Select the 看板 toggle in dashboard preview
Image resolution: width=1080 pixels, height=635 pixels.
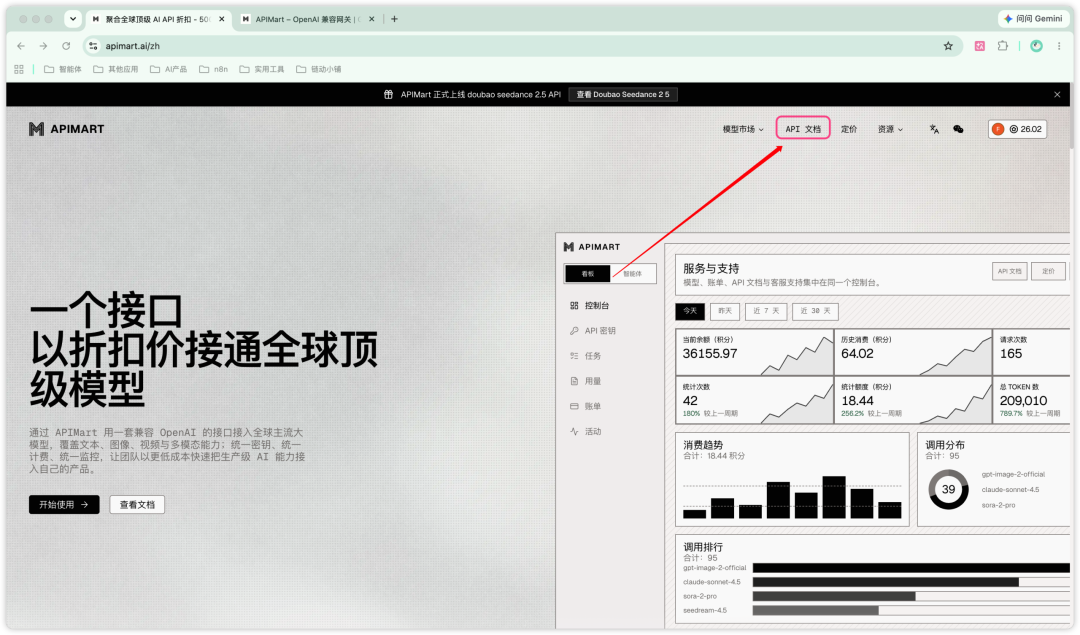[x=588, y=273]
